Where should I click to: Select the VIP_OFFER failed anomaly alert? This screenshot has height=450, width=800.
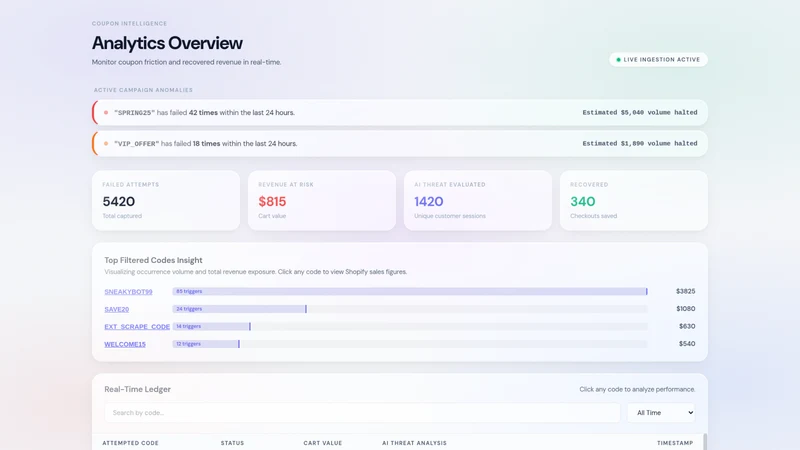pyautogui.click(x=400, y=144)
